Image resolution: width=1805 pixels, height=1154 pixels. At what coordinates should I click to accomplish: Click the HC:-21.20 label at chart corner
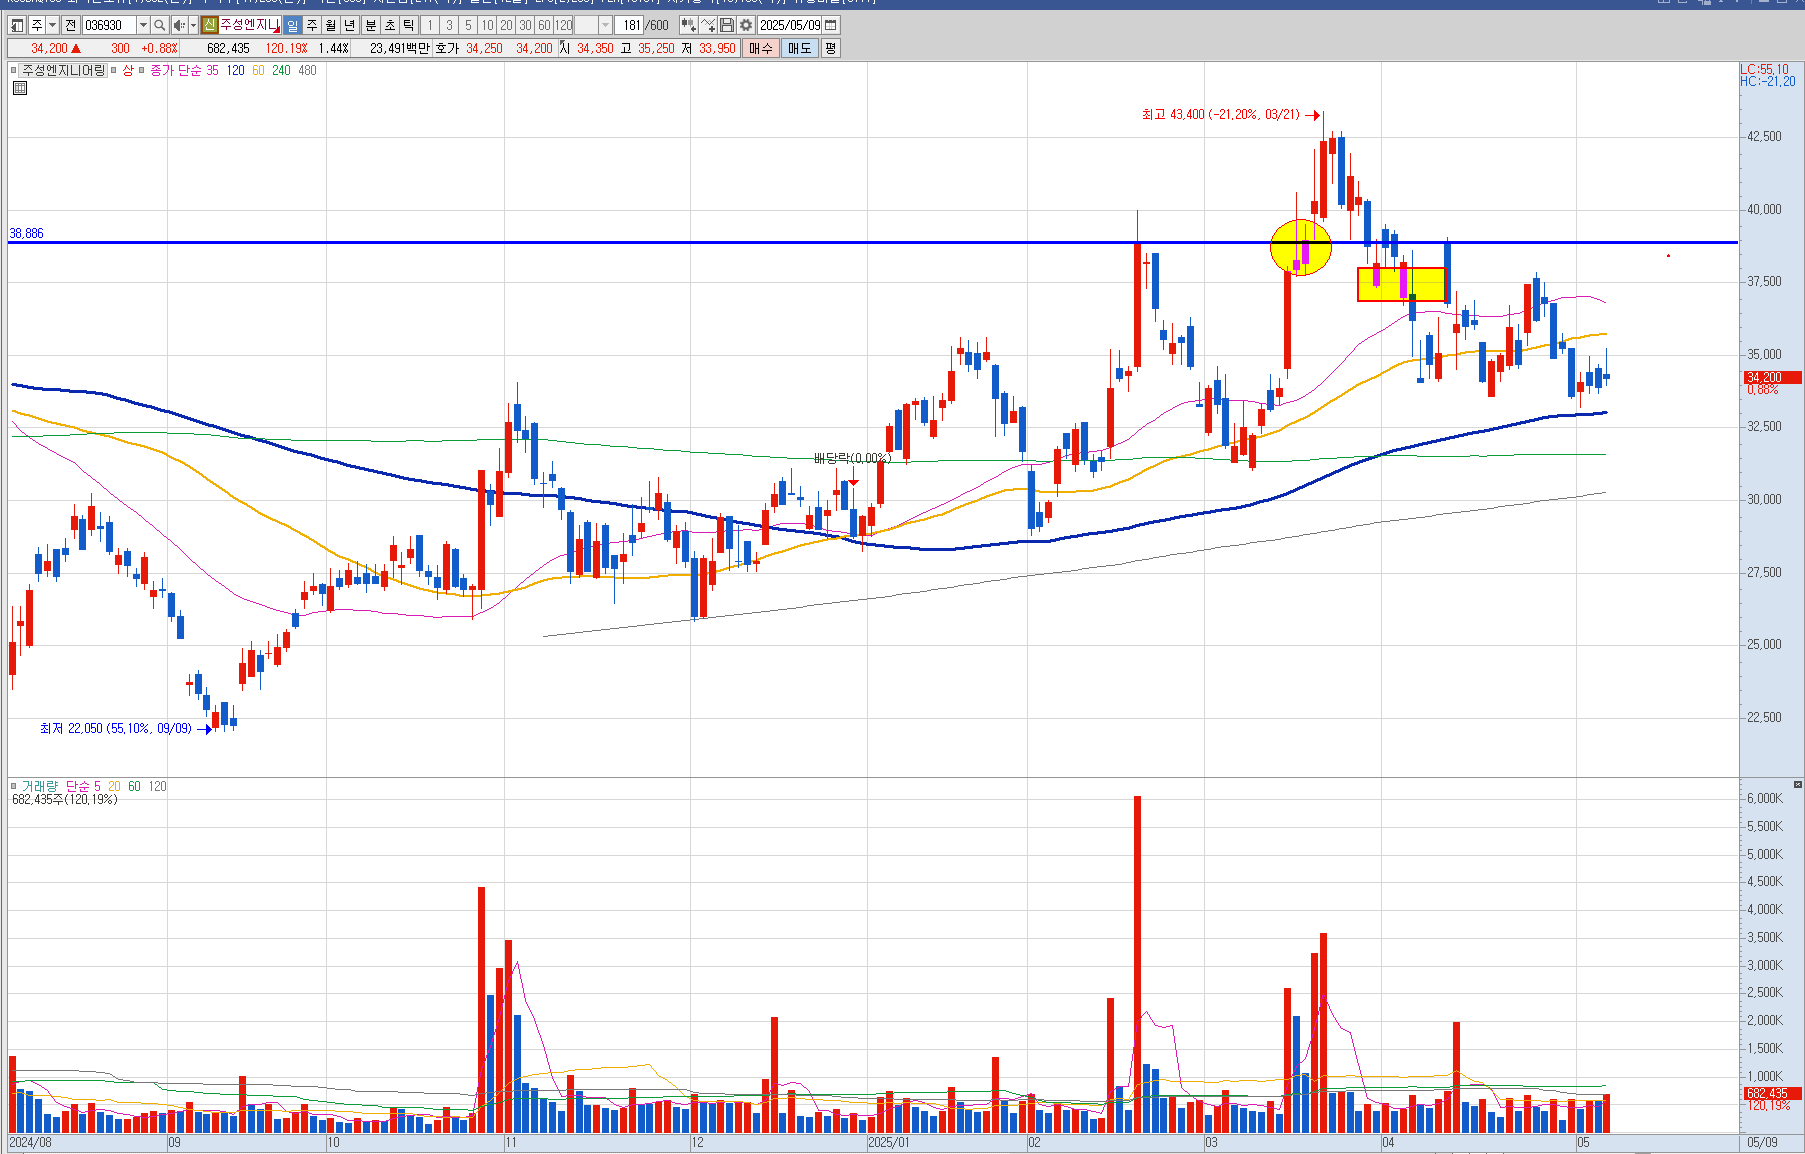click(1768, 82)
